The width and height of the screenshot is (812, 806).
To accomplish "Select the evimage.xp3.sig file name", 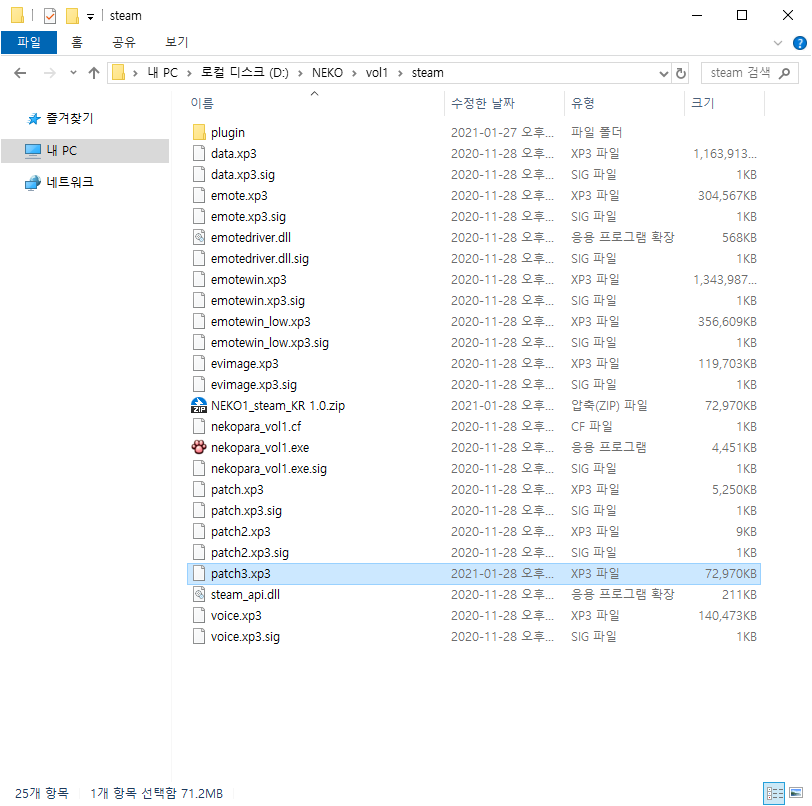I will [x=254, y=384].
